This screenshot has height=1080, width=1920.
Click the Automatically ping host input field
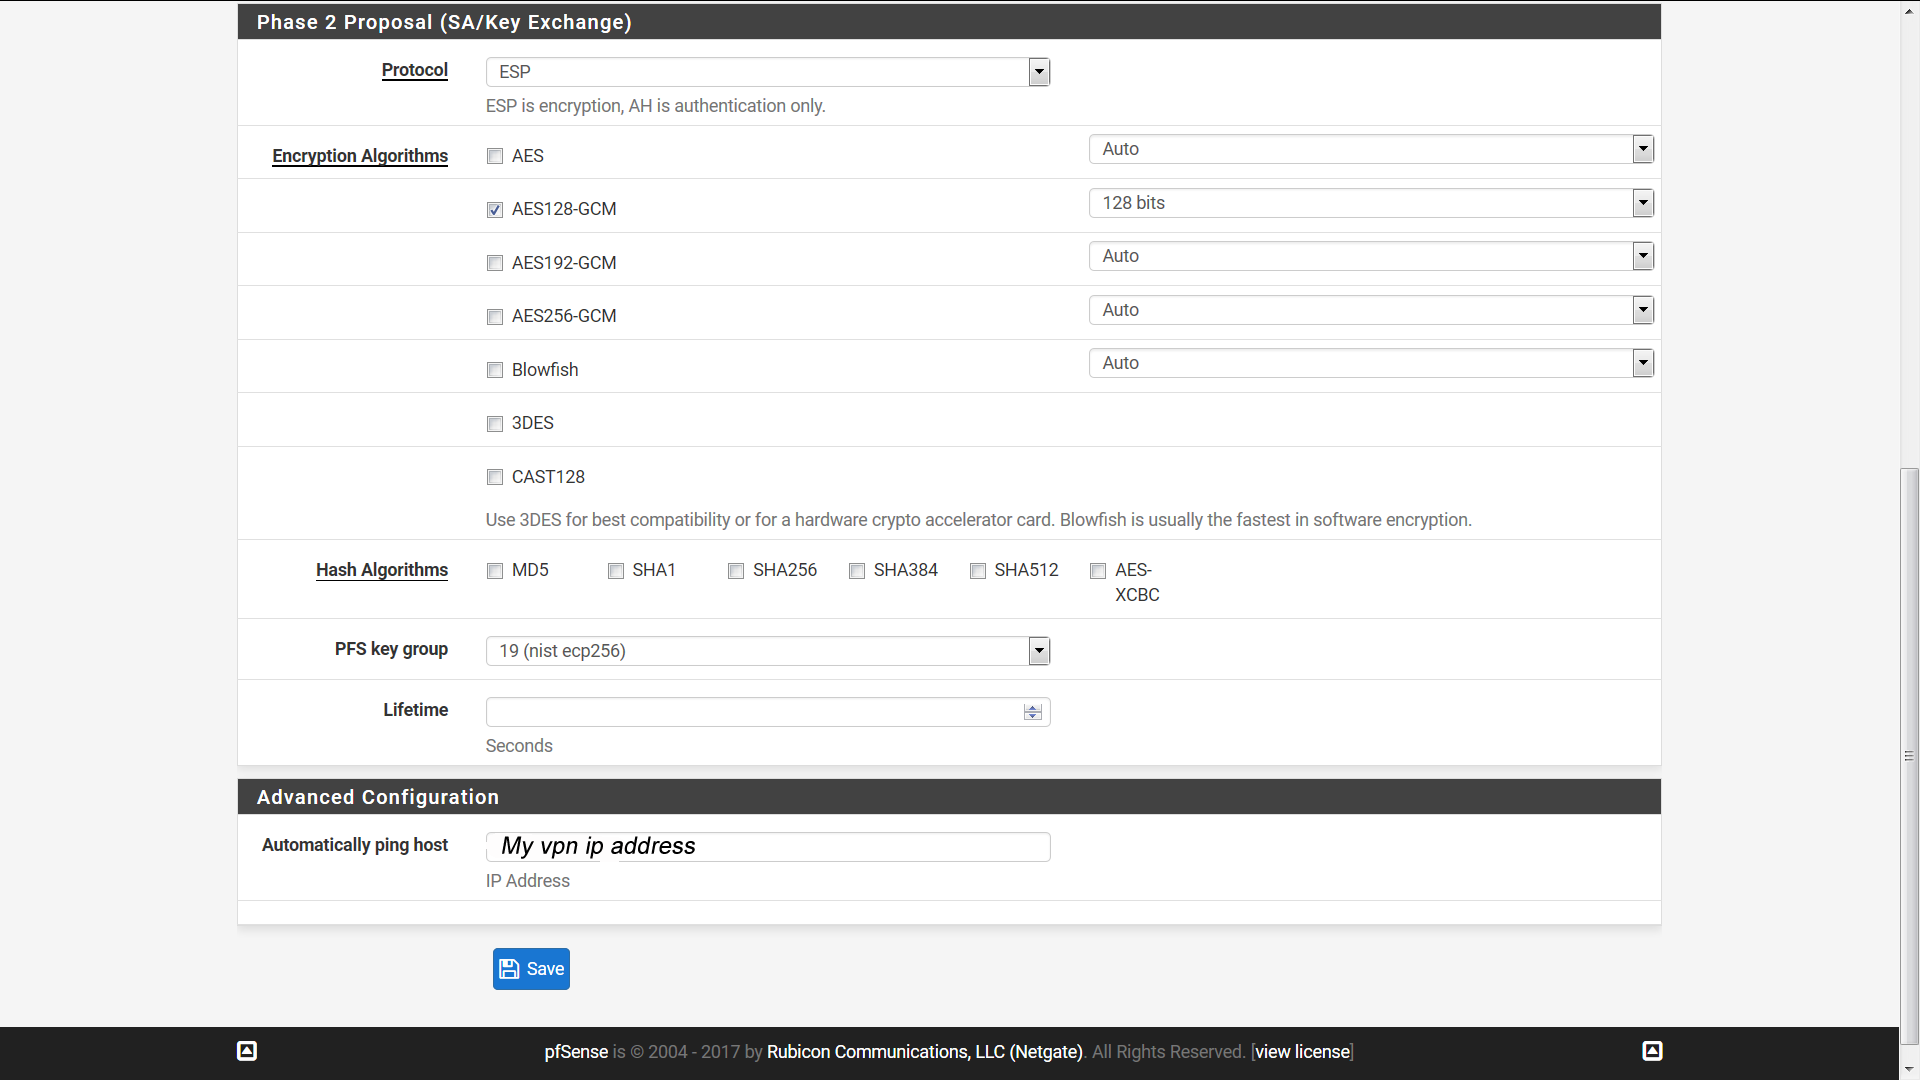768,847
